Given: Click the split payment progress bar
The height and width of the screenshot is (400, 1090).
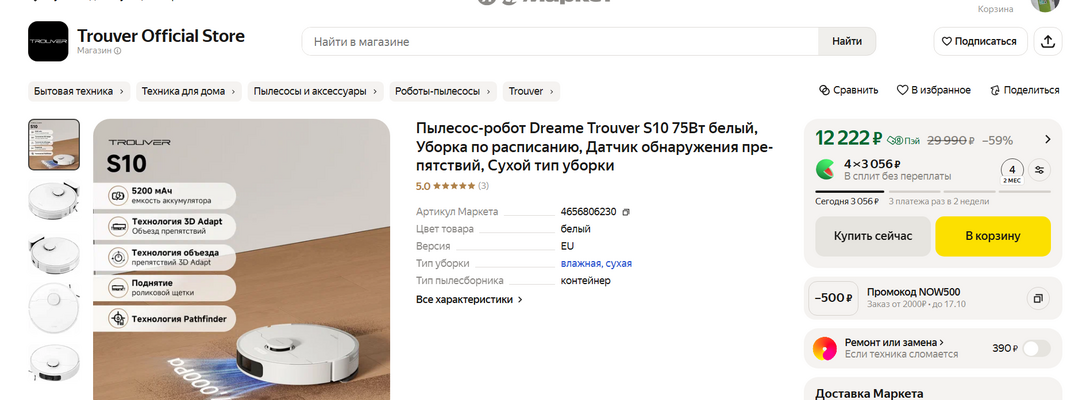Looking at the screenshot, I should 932,190.
